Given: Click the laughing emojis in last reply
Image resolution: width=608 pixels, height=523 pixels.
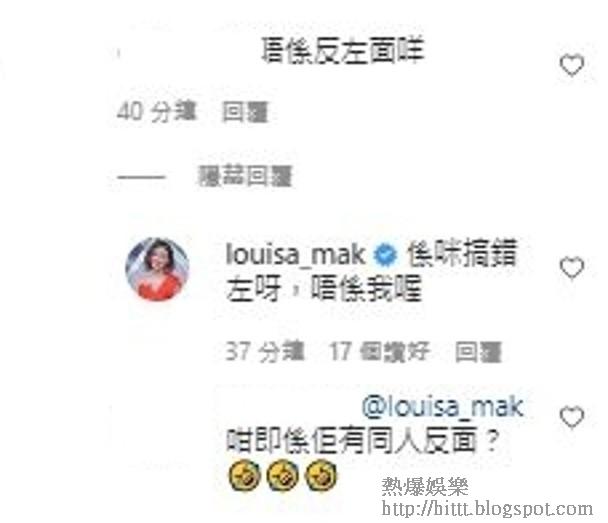Looking at the screenshot, I should pos(282,475).
